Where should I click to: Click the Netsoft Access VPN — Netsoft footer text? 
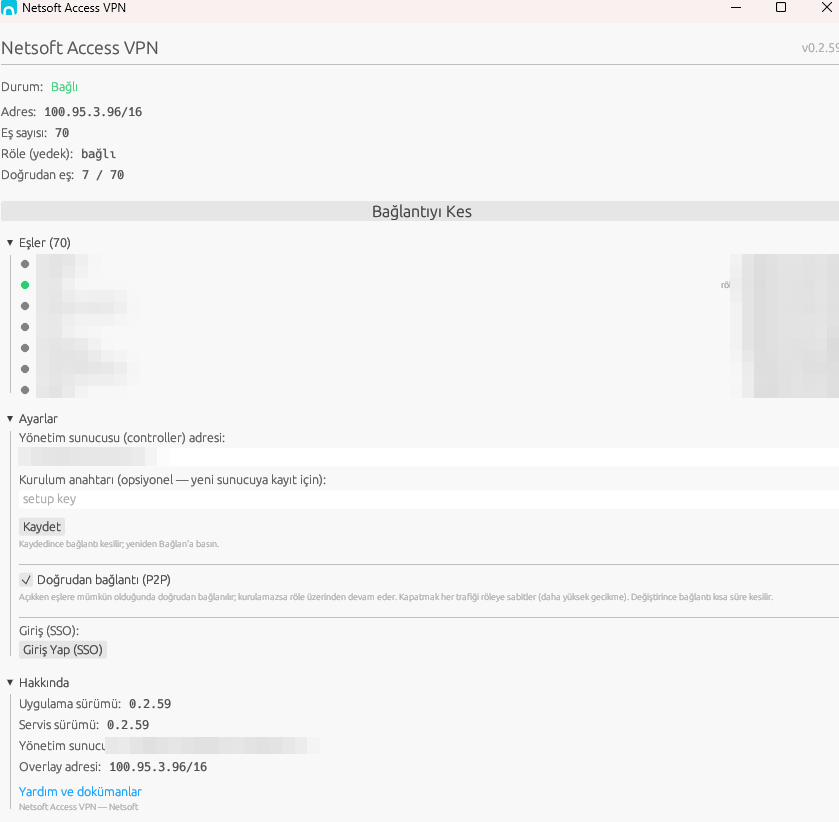click(x=79, y=807)
